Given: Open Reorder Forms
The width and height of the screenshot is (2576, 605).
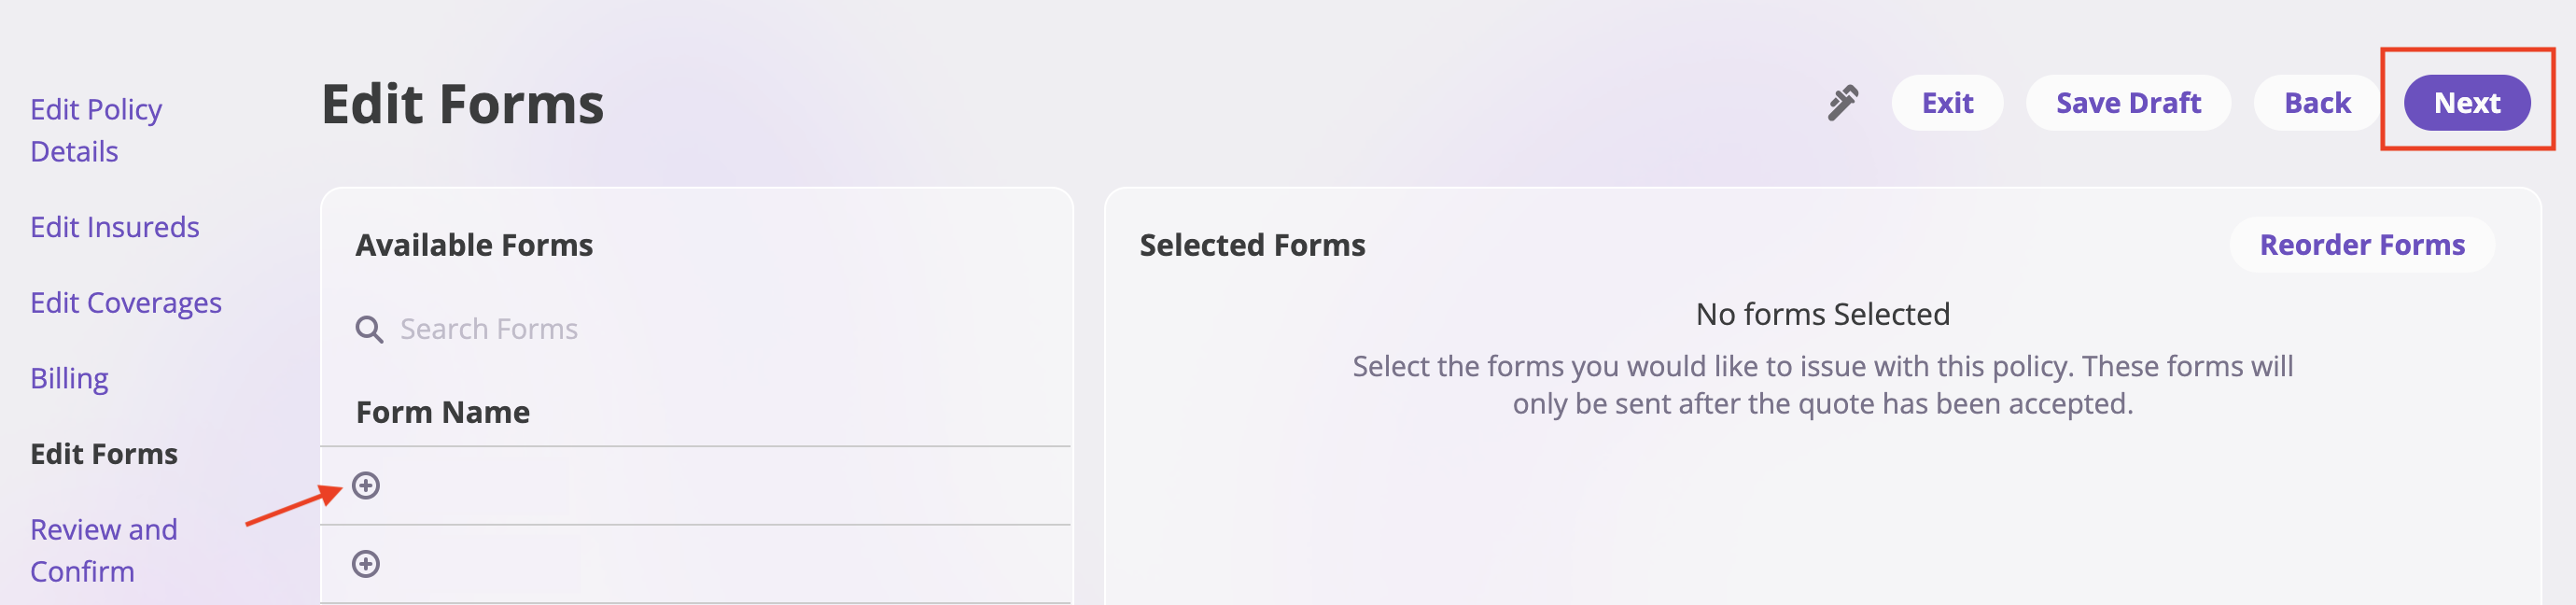Looking at the screenshot, I should pos(2361,245).
